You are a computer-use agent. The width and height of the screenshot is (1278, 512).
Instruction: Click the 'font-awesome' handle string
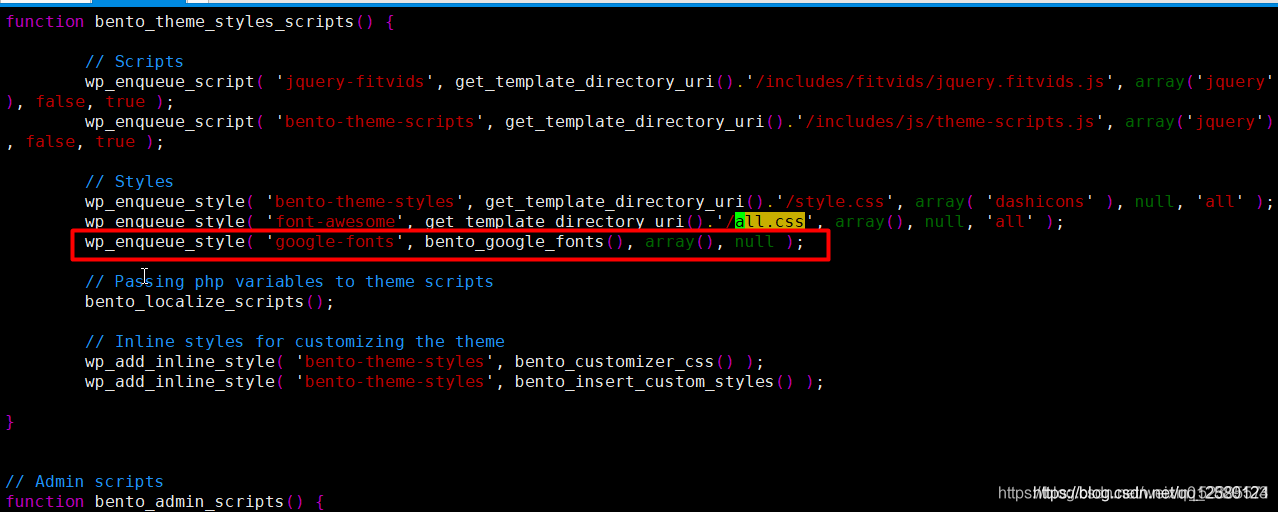pyautogui.click(x=335, y=221)
